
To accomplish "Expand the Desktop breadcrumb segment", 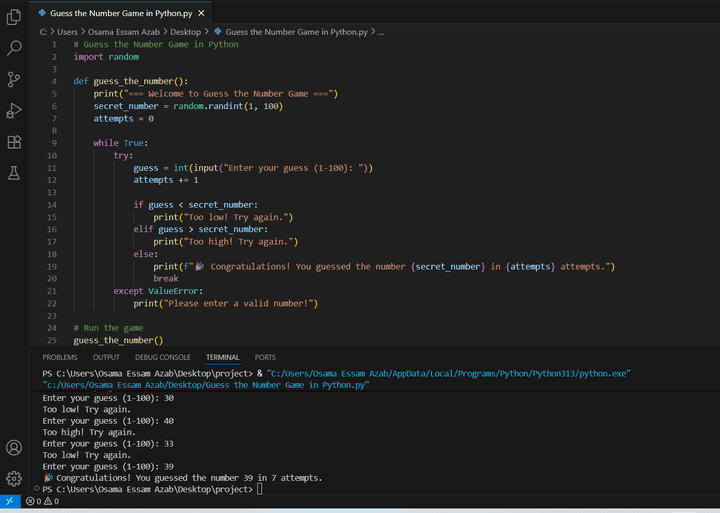I will coord(185,32).
